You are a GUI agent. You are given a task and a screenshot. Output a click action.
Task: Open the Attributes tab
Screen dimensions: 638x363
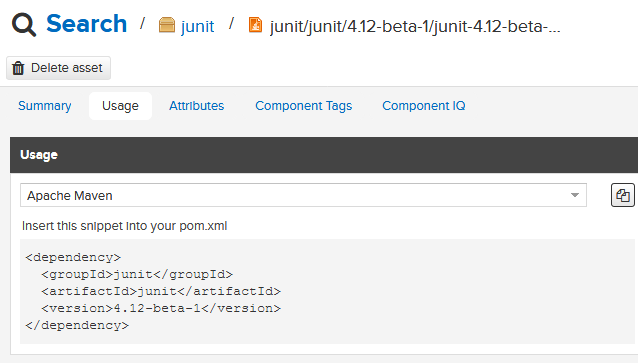point(197,106)
